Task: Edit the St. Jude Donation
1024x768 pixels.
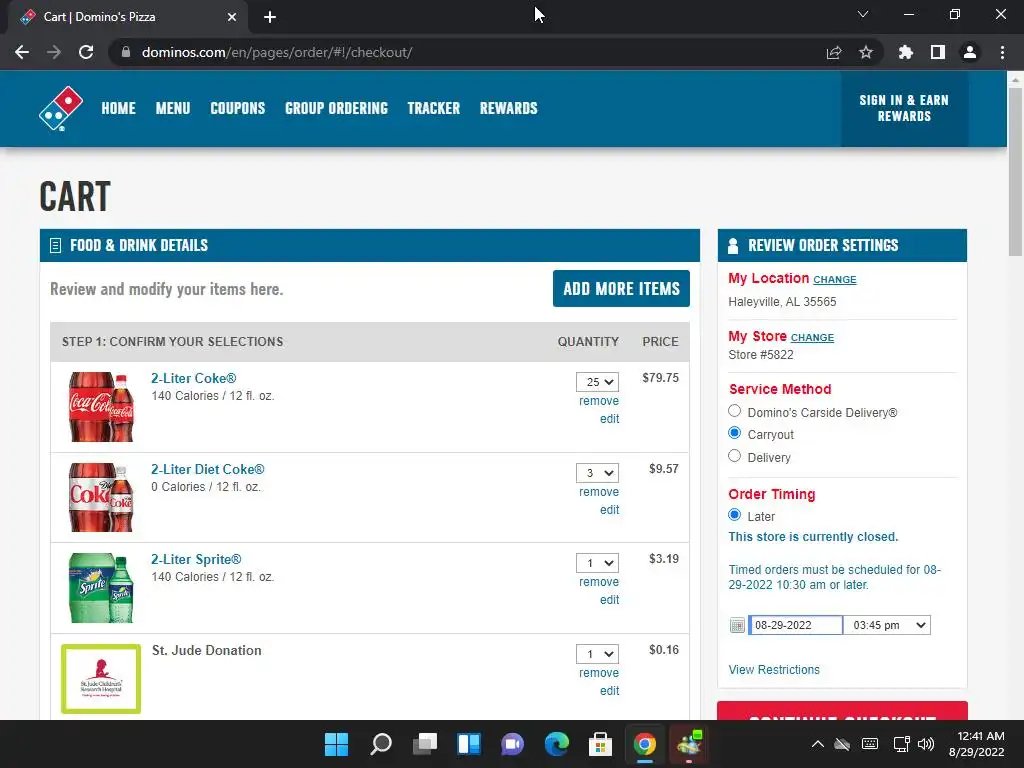Action: 609,690
